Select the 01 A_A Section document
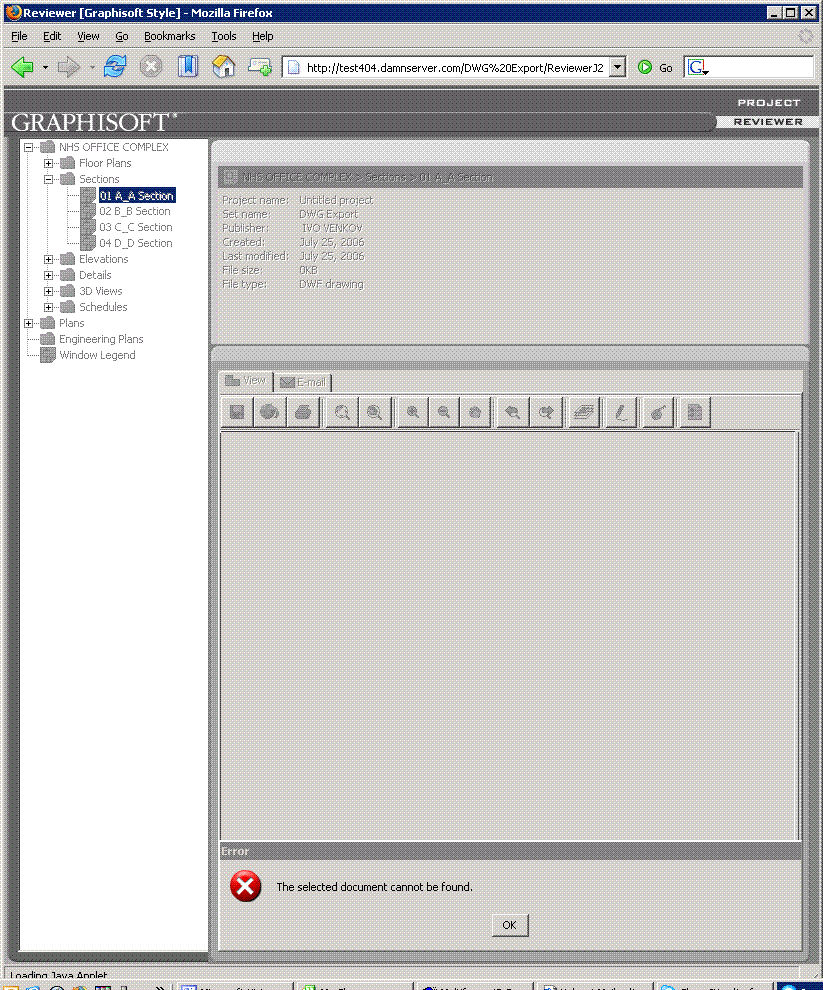823x990 pixels. point(136,196)
